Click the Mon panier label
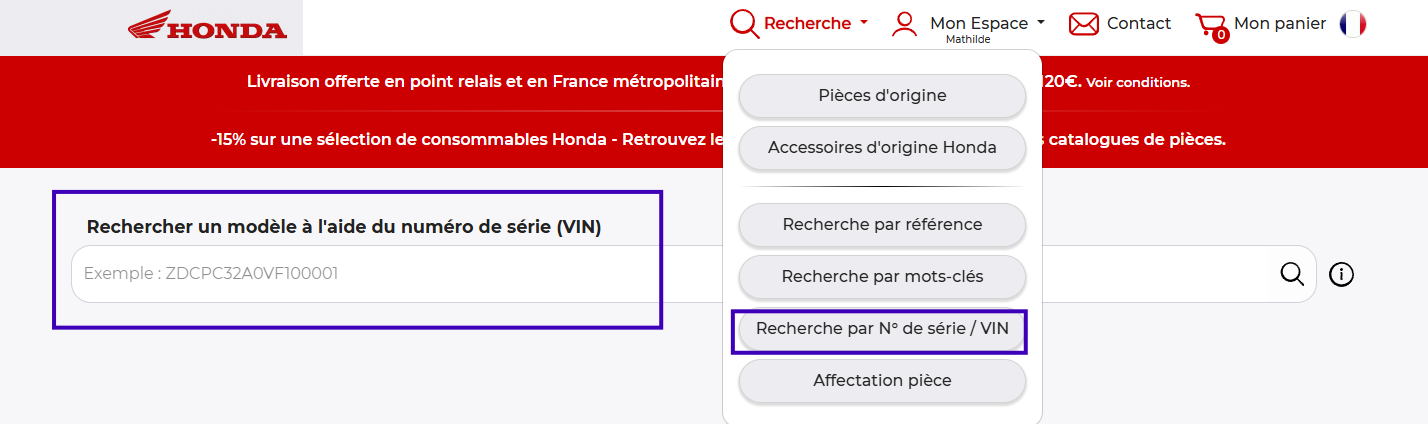1428x424 pixels. [1280, 24]
